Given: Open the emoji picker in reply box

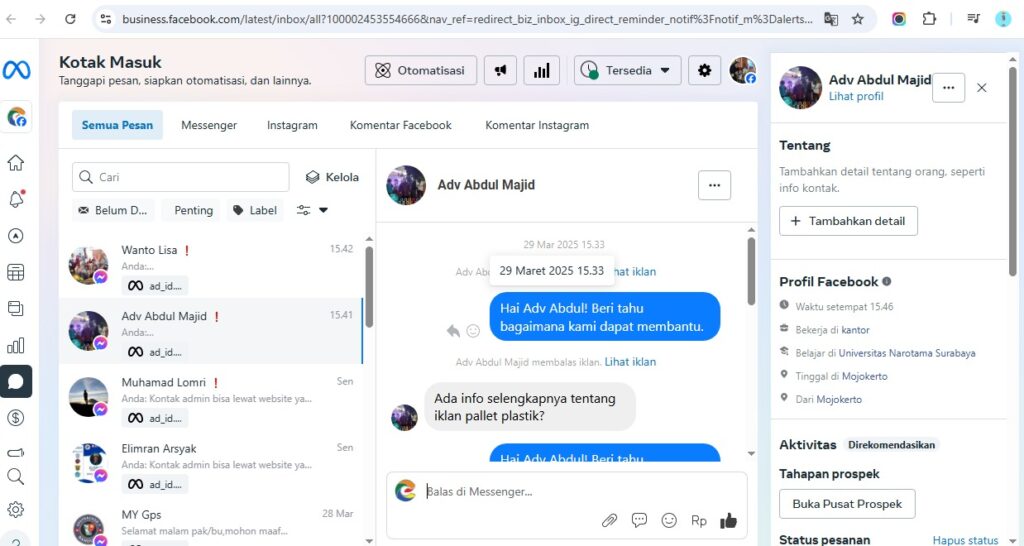Looking at the screenshot, I should coord(669,520).
